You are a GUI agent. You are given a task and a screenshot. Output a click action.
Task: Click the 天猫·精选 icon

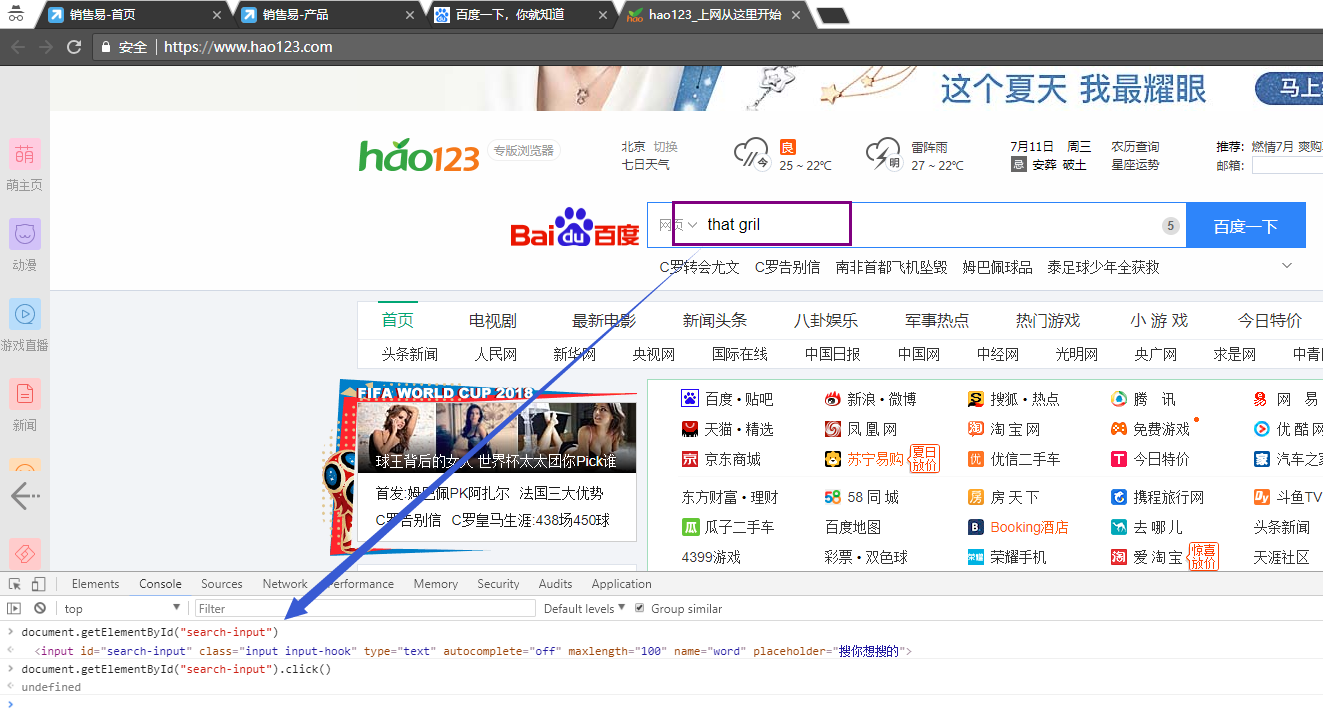click(x=690, y=429)
